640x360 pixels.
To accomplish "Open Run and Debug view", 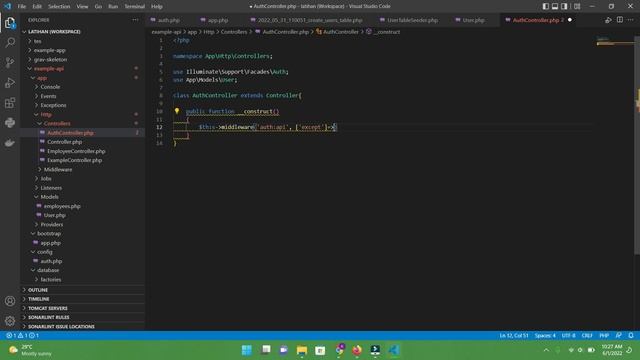I will click(x=10, y=82).
